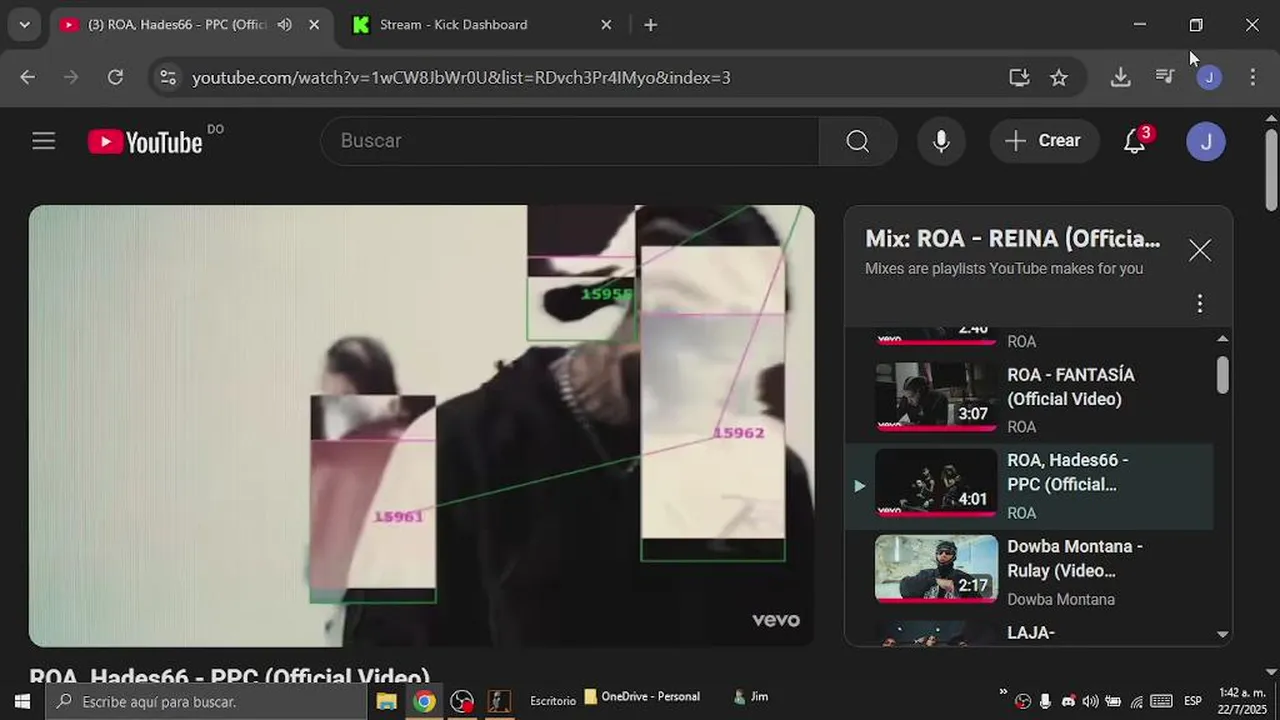Open the Crear menu button

[1044, 141]
